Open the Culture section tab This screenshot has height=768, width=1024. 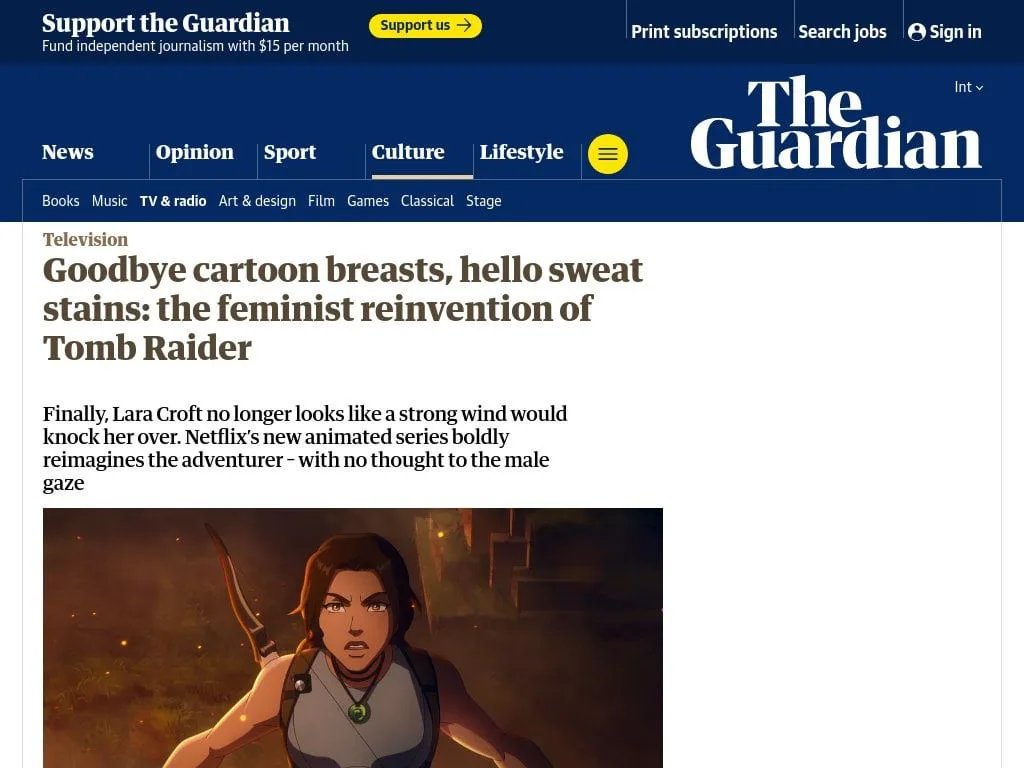[408, 152]
